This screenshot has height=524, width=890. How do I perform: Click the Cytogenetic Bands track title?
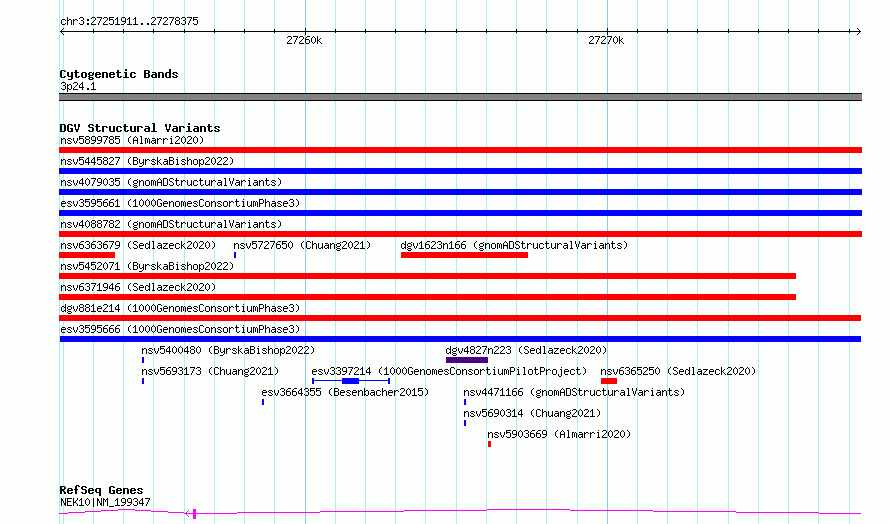[x=119, y=74]
